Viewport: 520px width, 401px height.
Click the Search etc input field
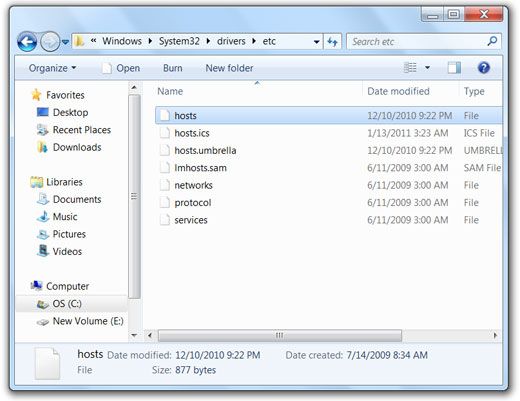(x=417, y=42)
